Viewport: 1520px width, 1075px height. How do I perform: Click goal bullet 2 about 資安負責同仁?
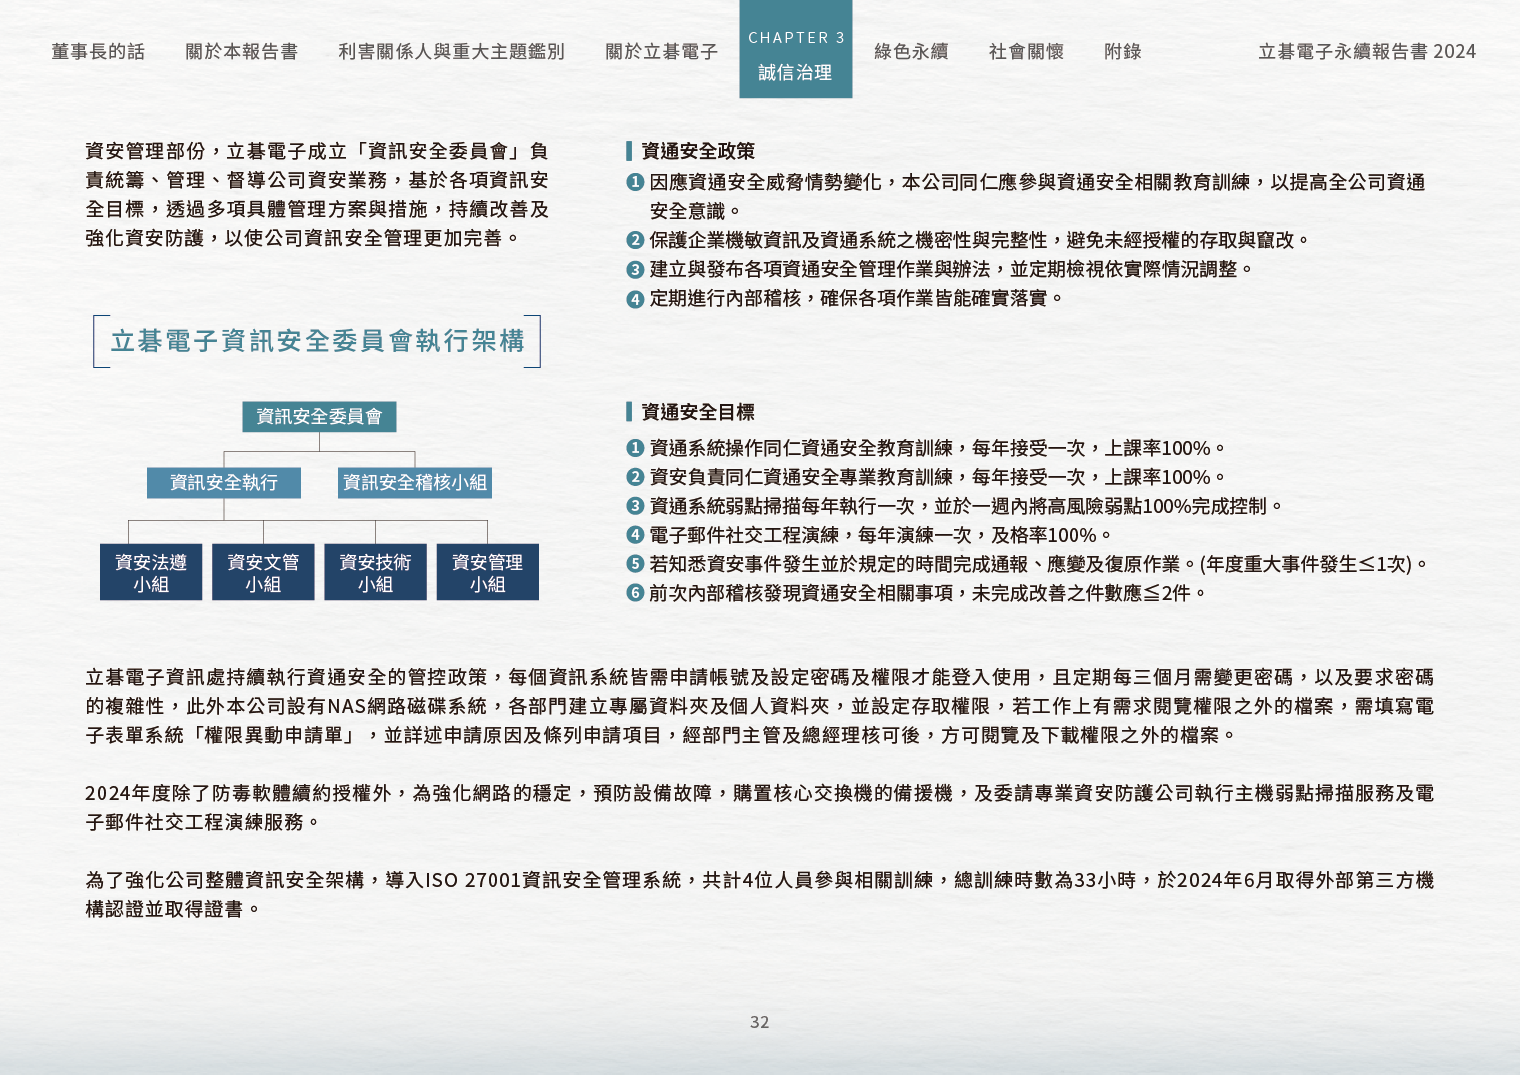coord(926,477)
